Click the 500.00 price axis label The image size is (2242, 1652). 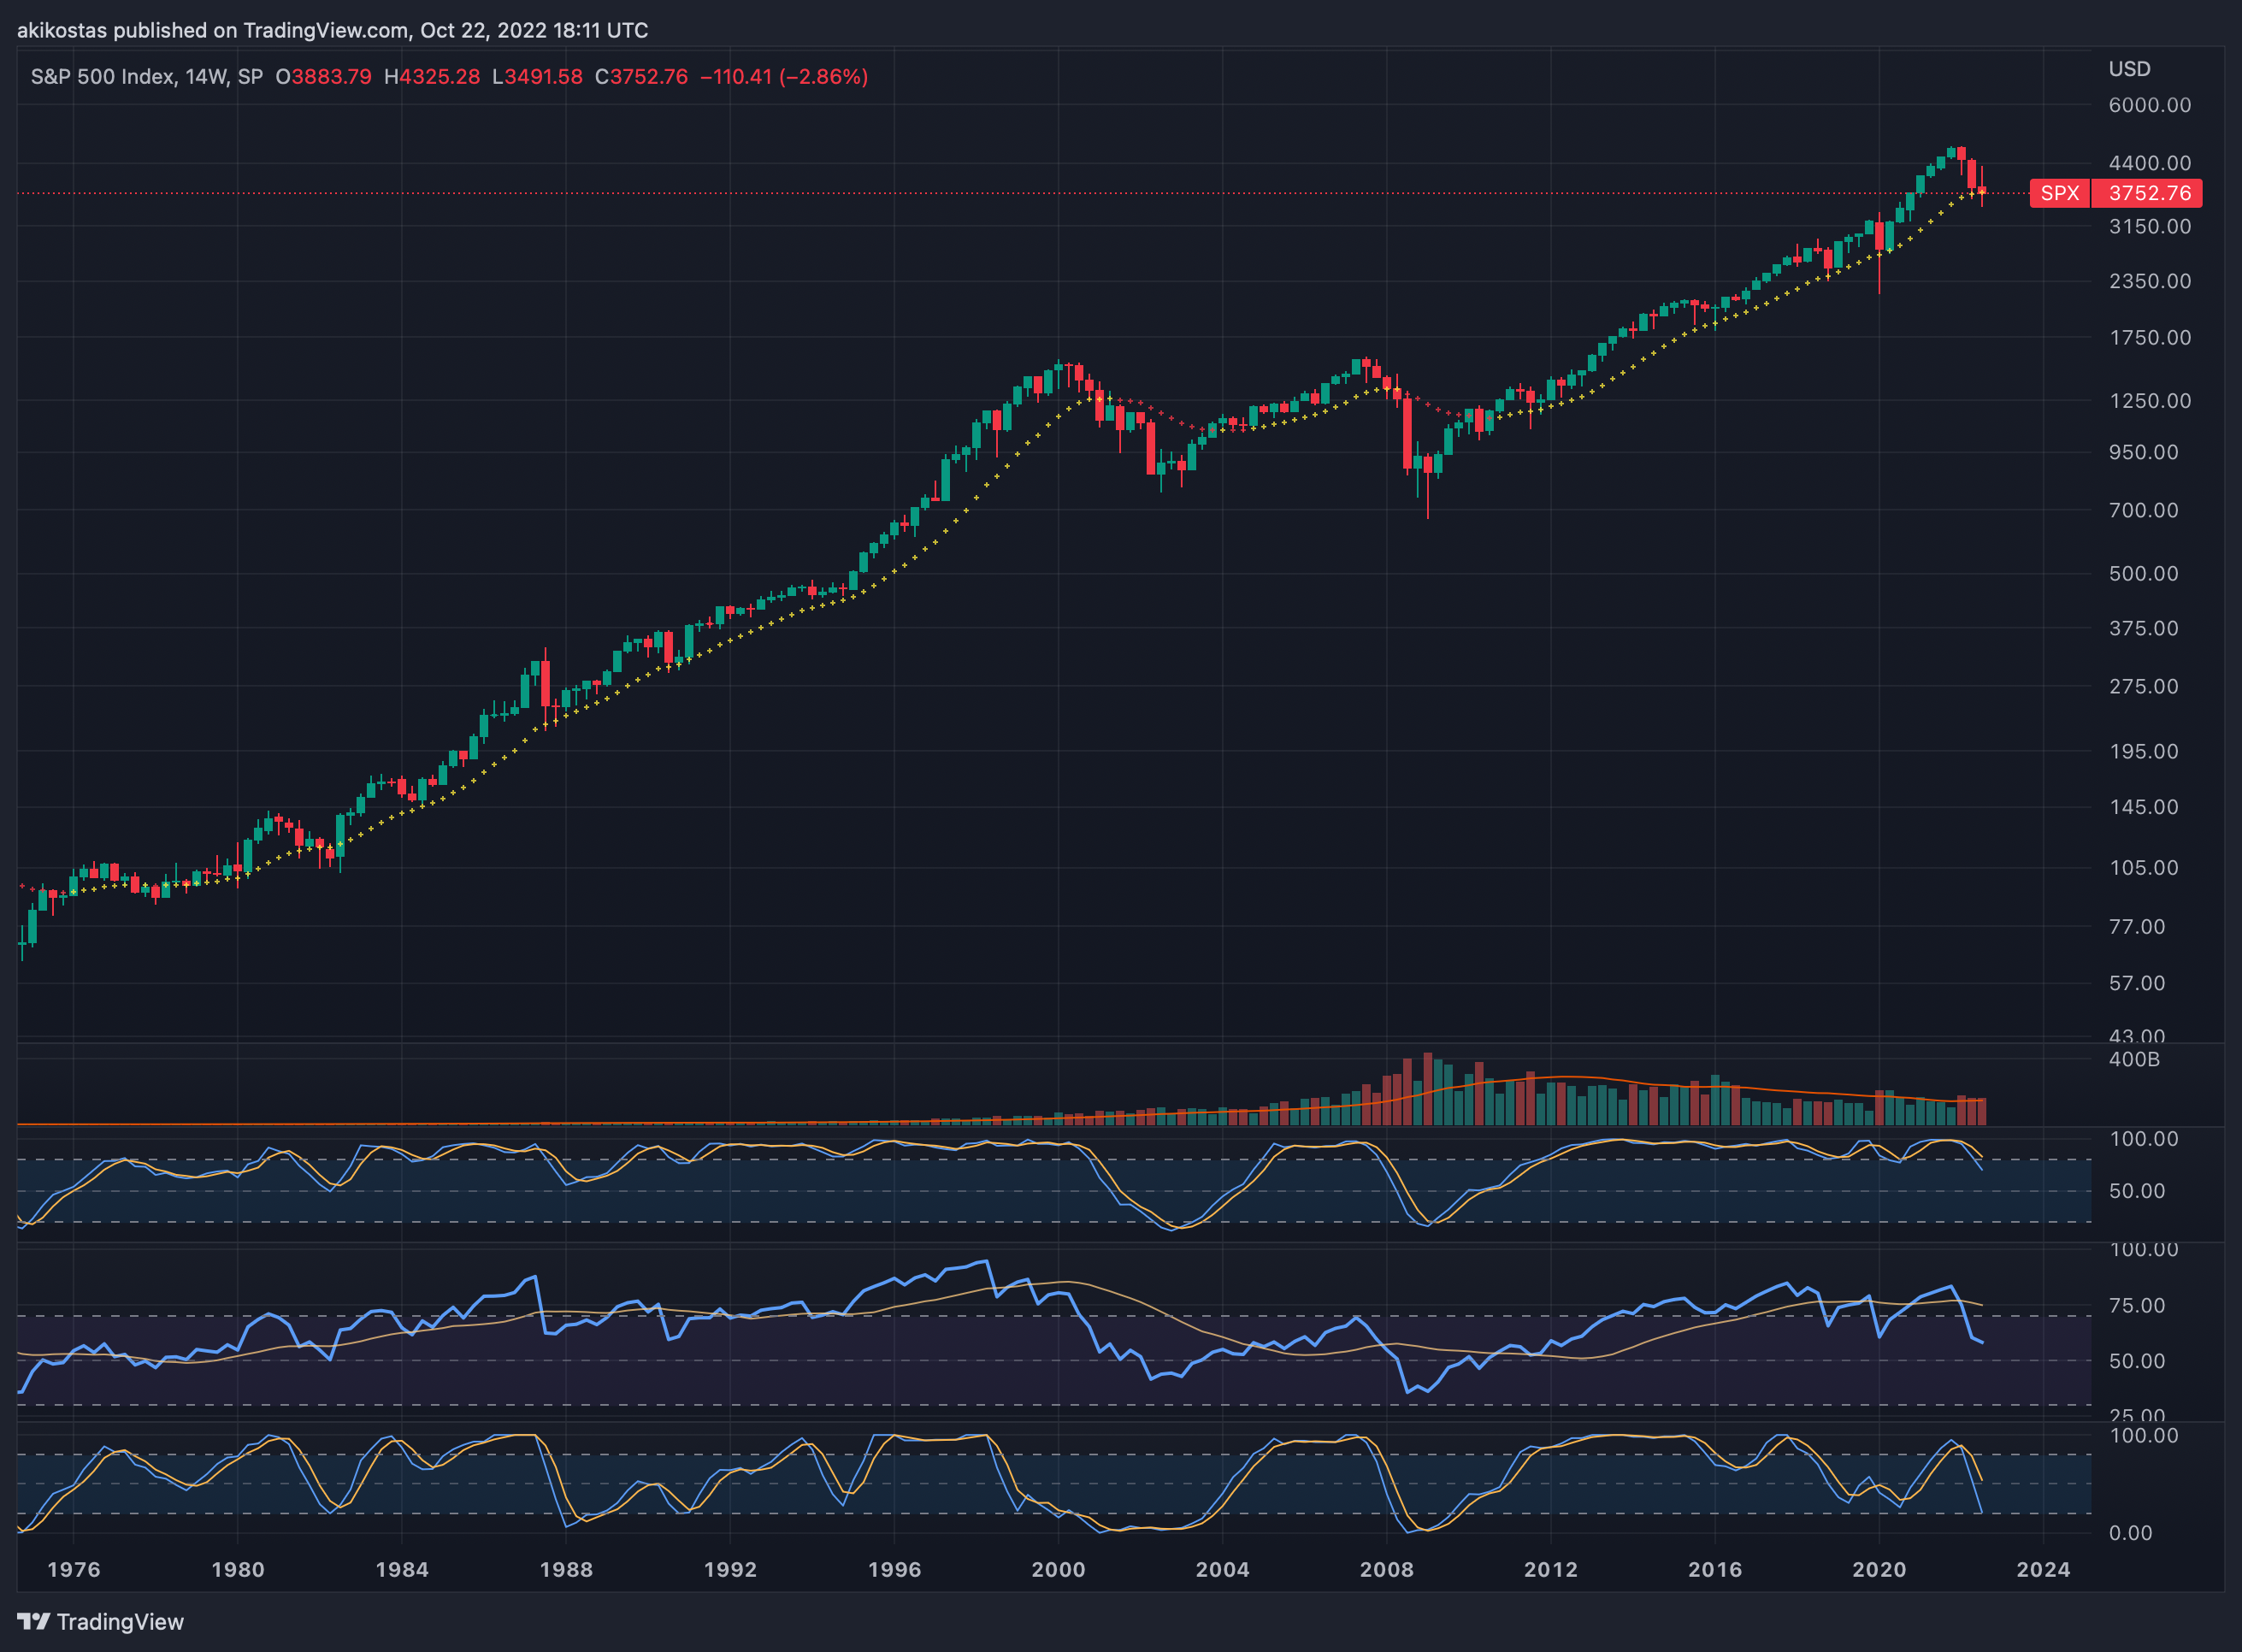pos(2143,574)
